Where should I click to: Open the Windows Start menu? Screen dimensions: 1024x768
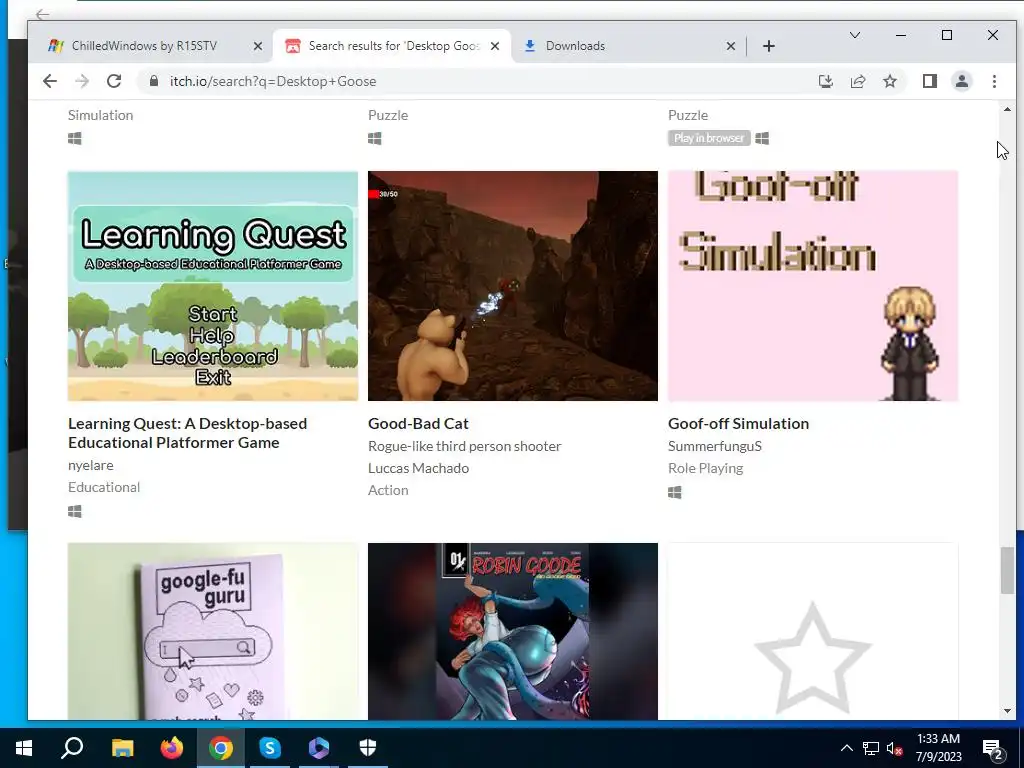coord(24,748)
